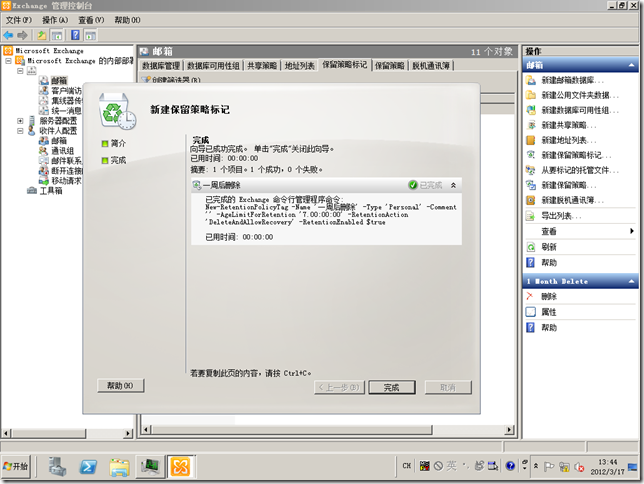Switch to the 脱机通讯簿 tab
This screenshot has width=644, height=484.
click(431, 65)
